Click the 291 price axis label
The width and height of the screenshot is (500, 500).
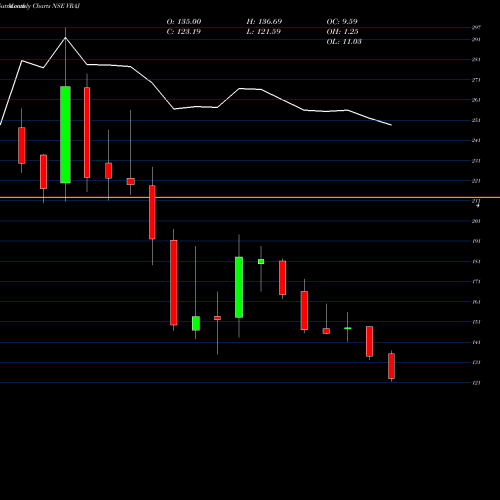[476, 40]
